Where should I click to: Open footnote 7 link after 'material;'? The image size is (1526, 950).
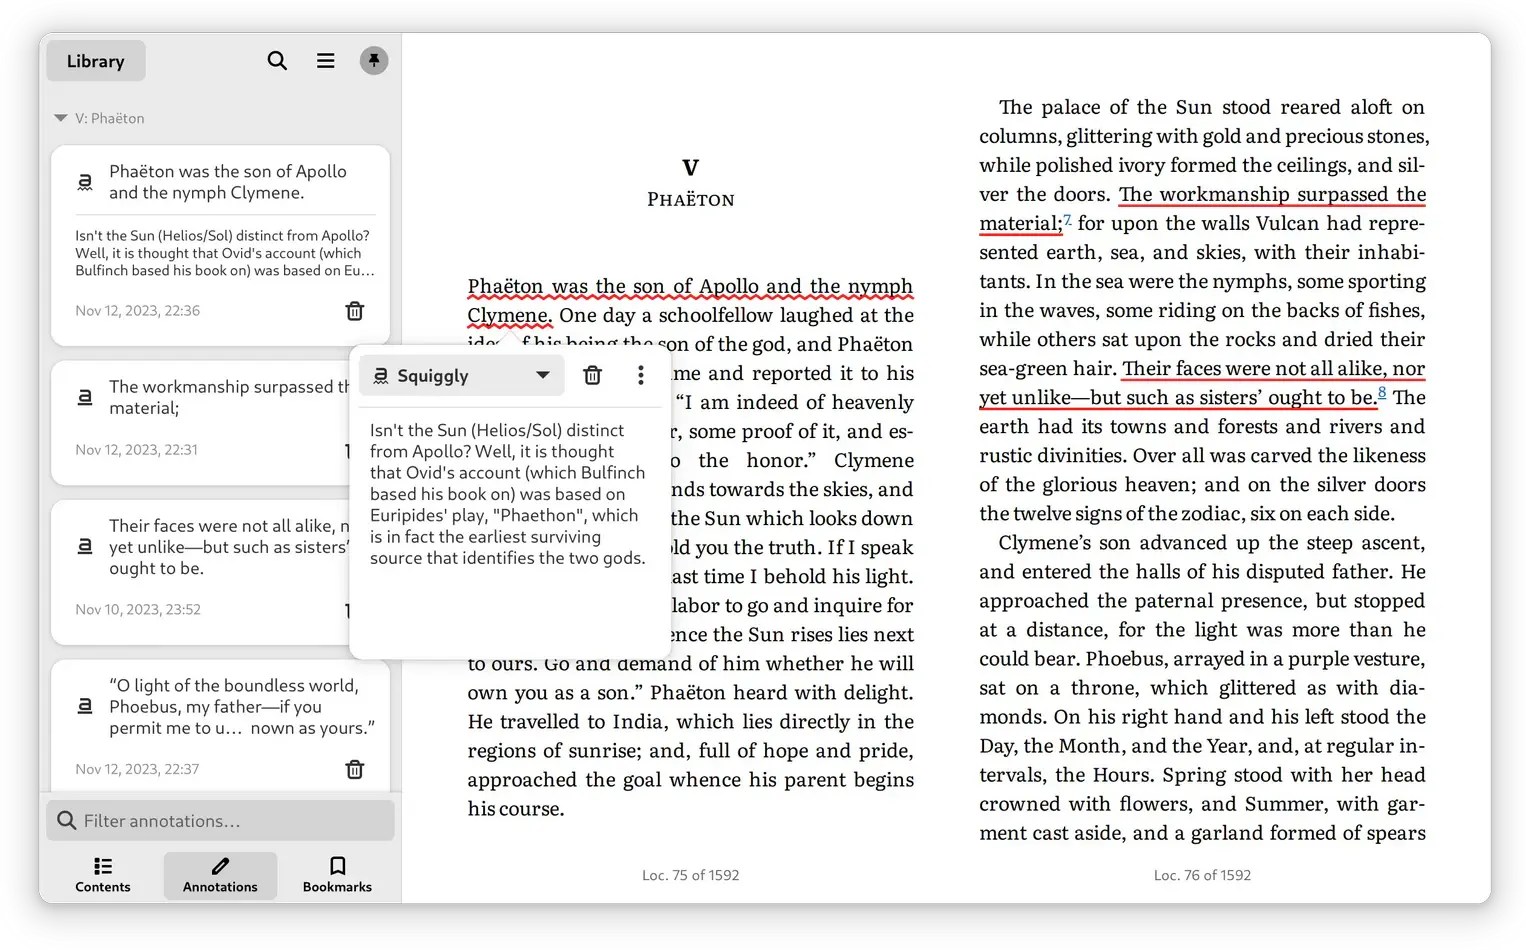click(x=1067, y=220)
